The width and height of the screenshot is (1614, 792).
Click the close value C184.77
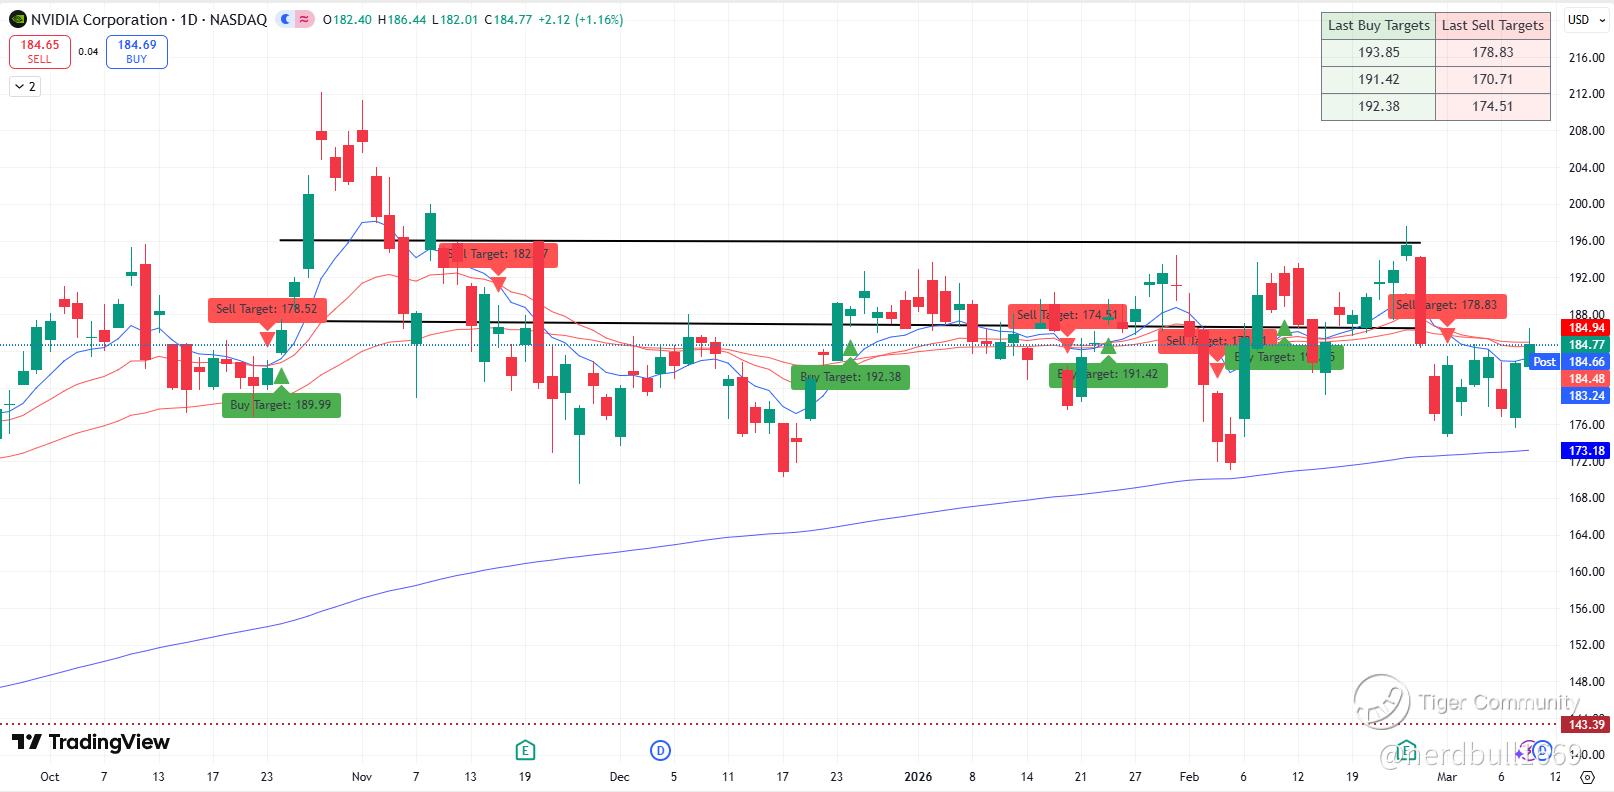point(509,19)
